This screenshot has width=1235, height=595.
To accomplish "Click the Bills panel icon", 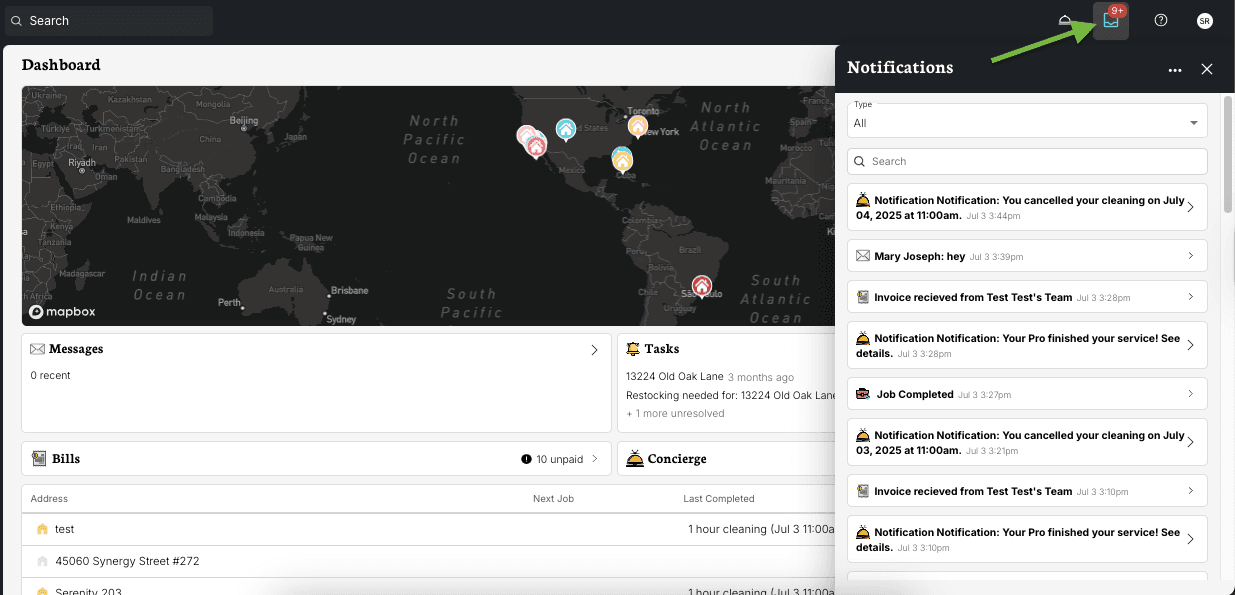I will (x=37, y=458).
